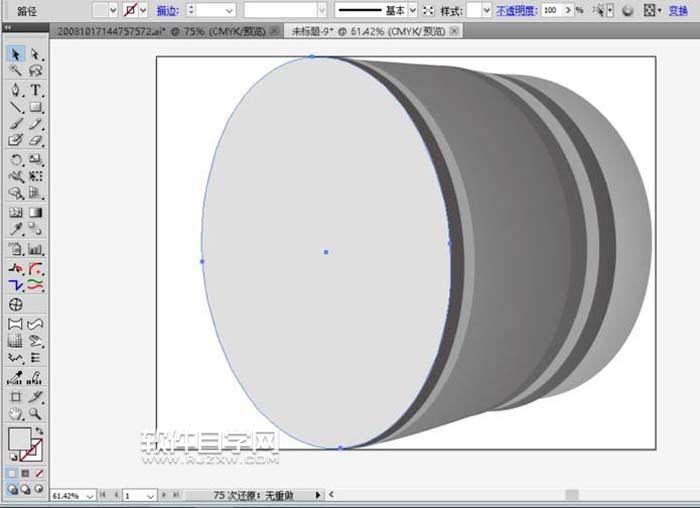Select the Gradient tool
The image size is (700, 508).
tap(35, 212)
